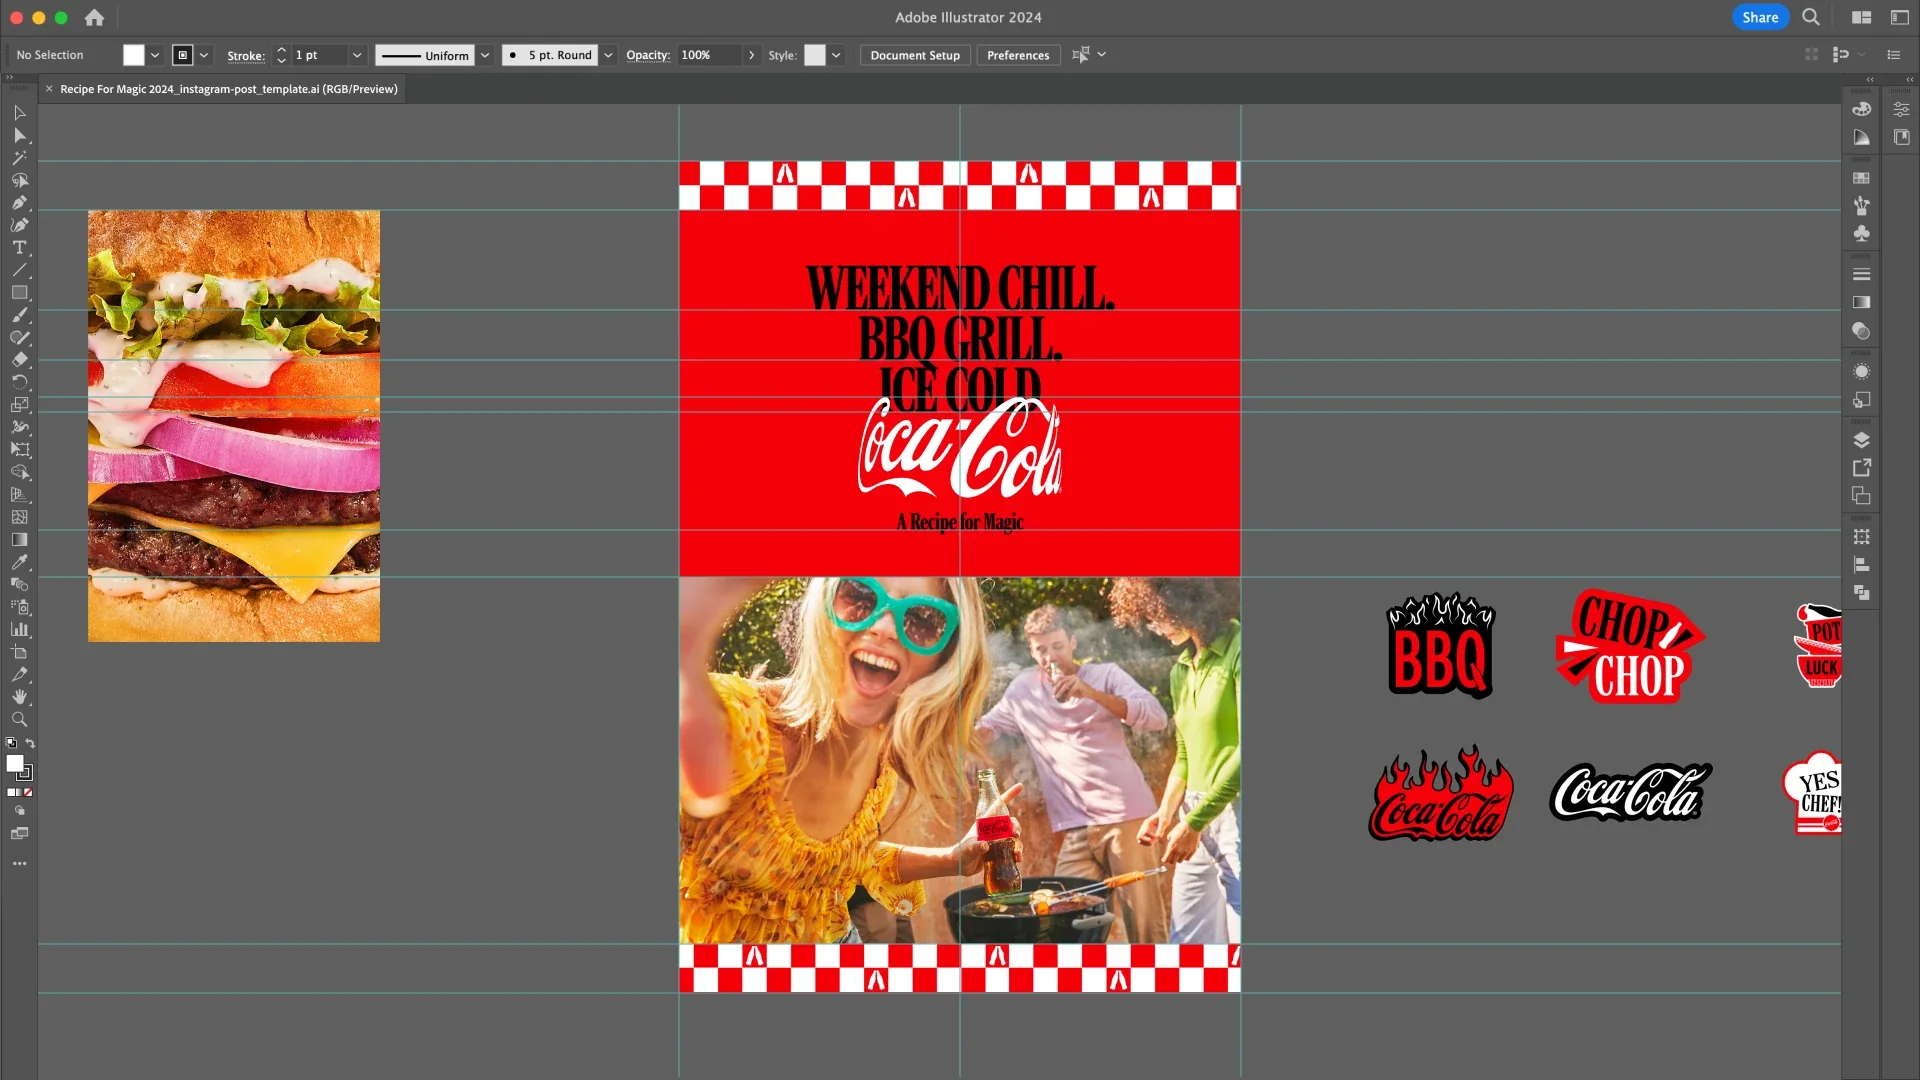
Task: Open the Symbols panel club icon
Action: pyautogui.click(x=1861, y=234)
